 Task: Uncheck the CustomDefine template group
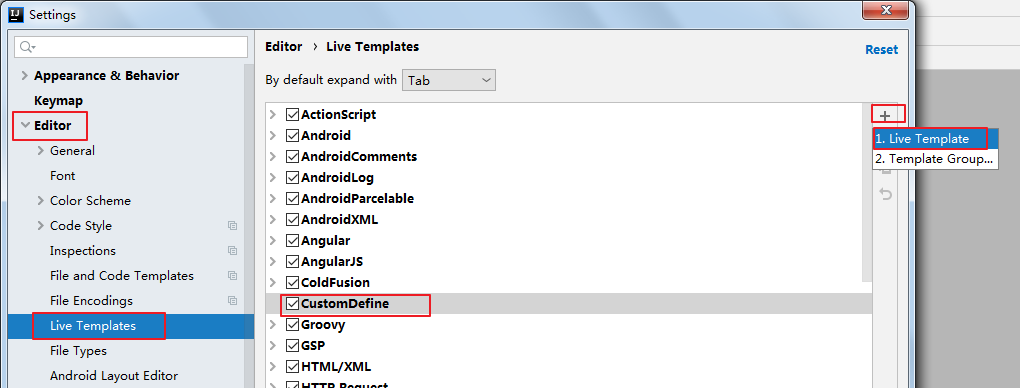tap(292, 303)
